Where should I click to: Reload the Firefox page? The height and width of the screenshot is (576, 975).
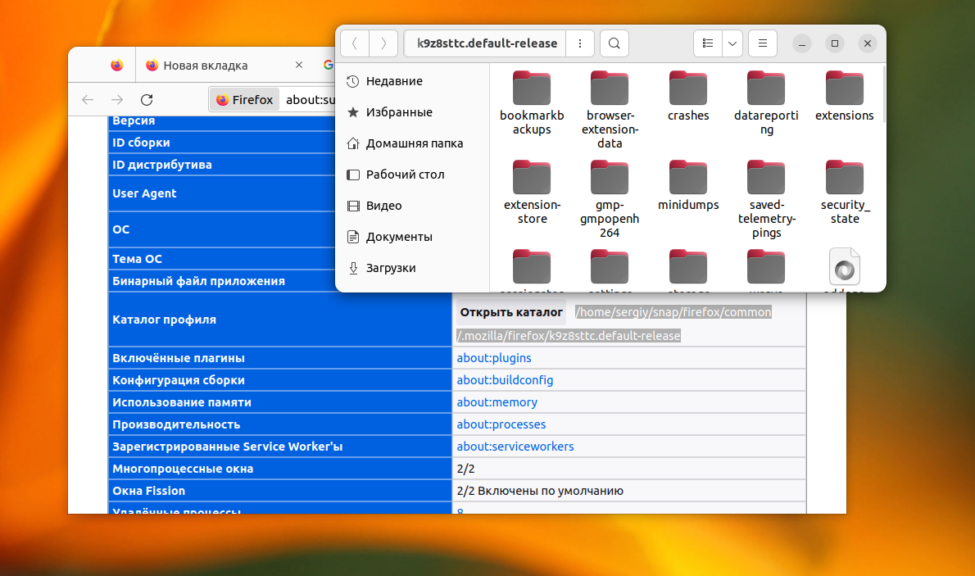tap(147, 100)
